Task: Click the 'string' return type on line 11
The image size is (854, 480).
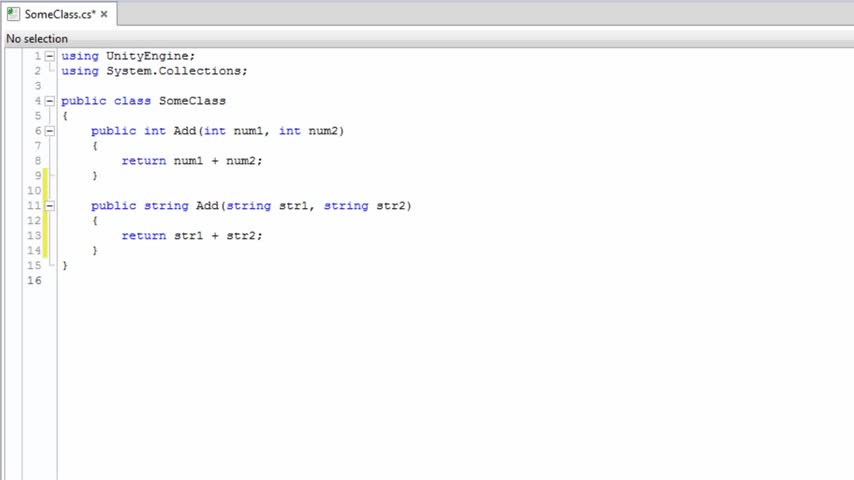Action: (166, 205)
